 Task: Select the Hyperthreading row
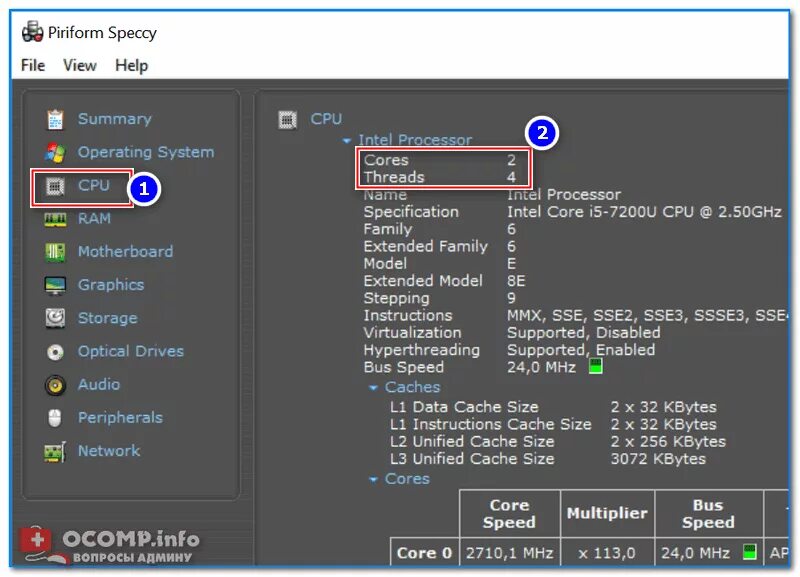pos(509,350)
